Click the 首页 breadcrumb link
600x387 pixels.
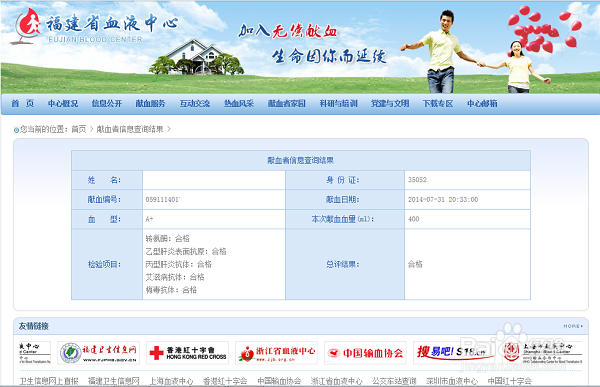79,129
